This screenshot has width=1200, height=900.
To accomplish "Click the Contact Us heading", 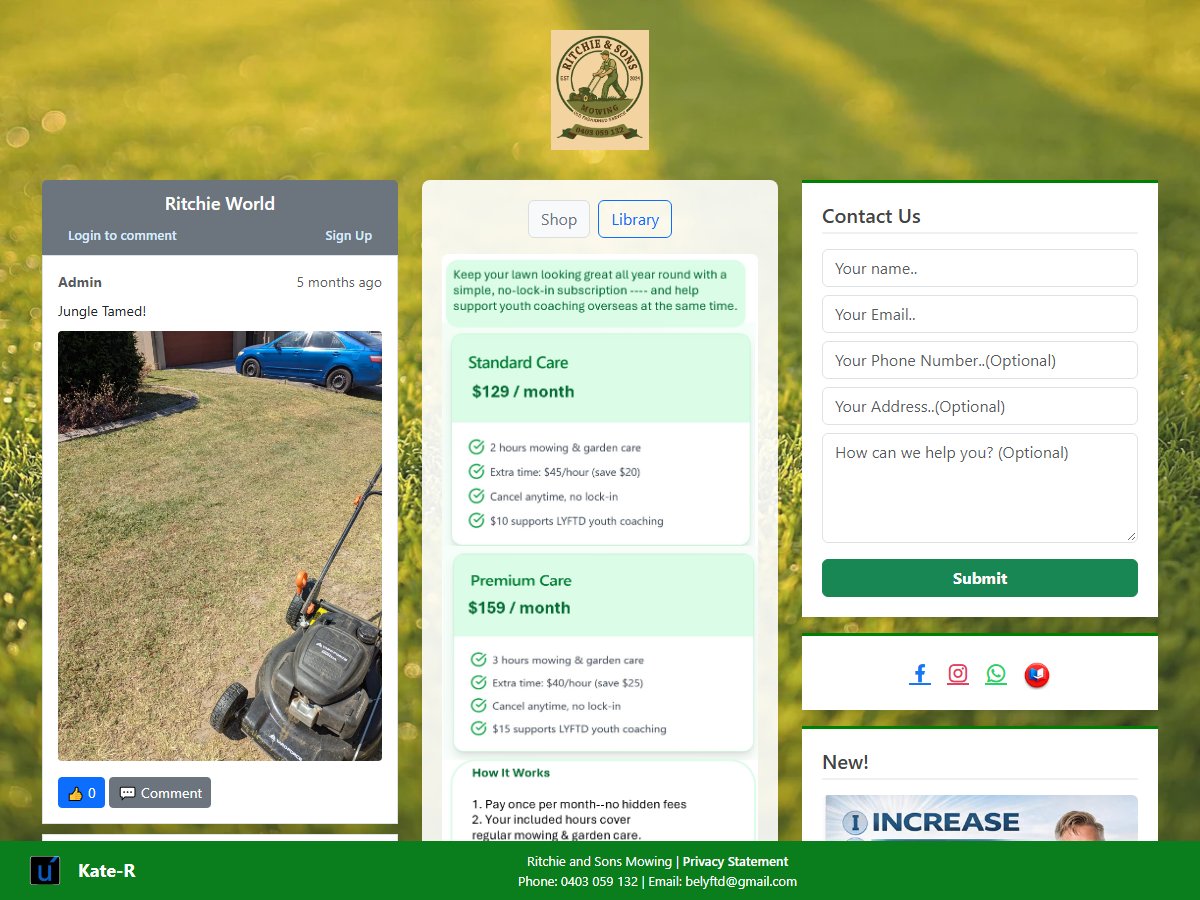I will (x=871, y=216).
